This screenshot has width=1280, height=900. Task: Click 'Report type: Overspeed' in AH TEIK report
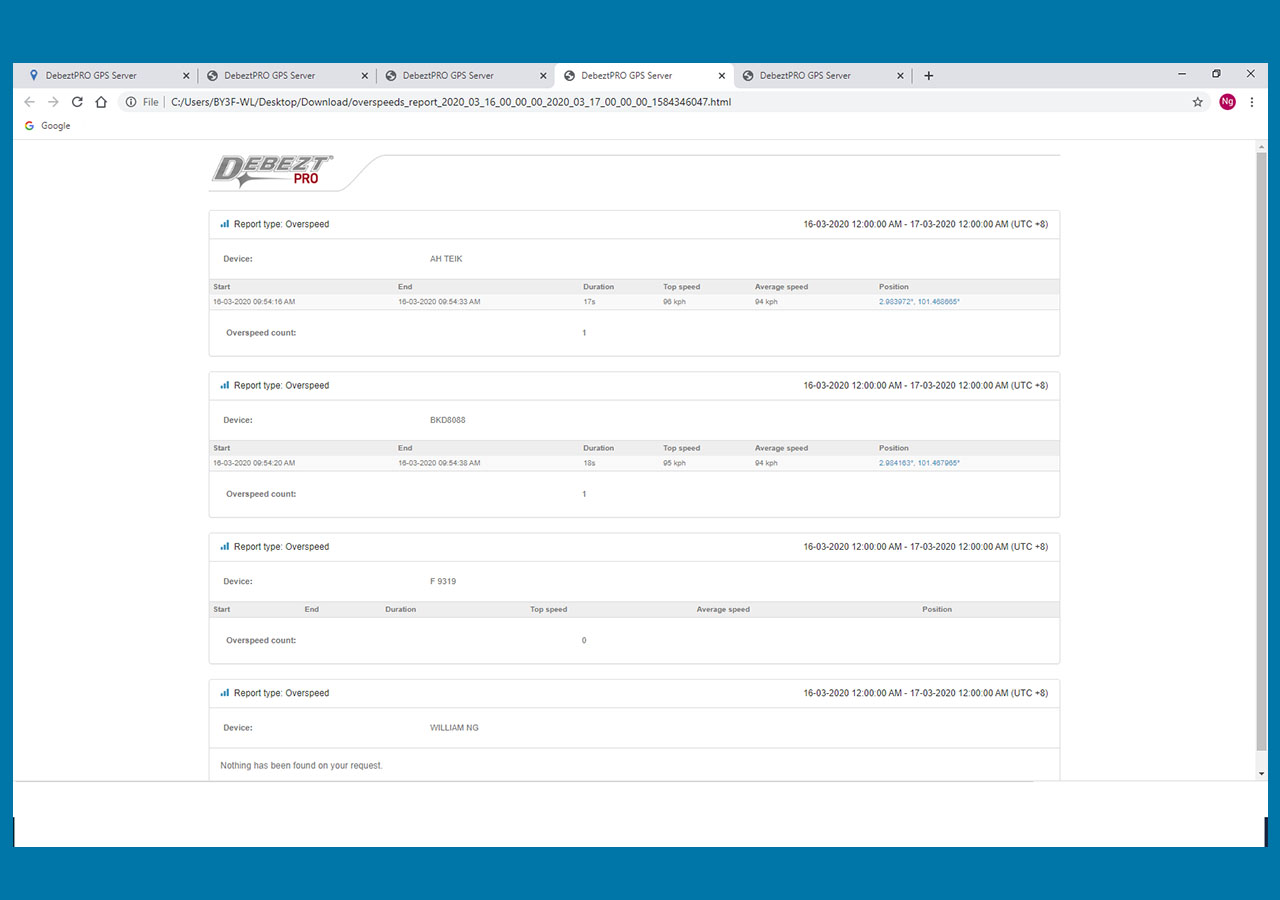(281, 224)
